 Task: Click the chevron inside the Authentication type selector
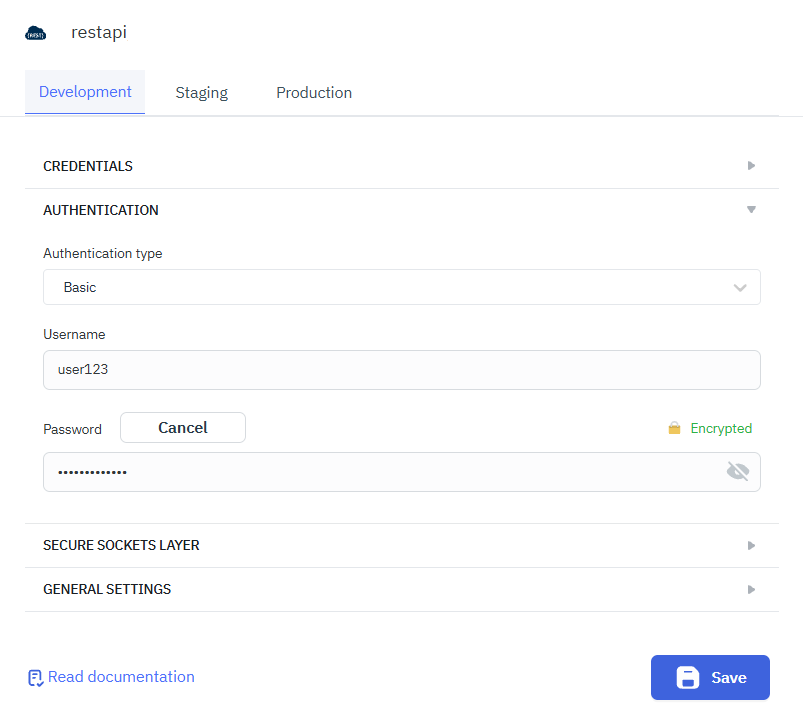[x=740, y=287]
